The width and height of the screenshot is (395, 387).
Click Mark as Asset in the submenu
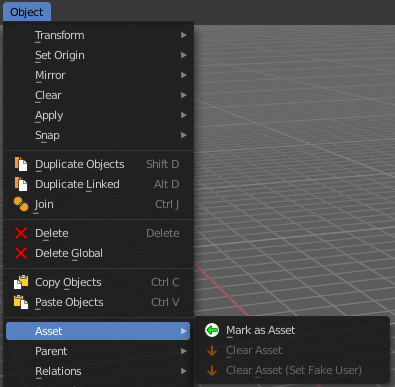292,330
